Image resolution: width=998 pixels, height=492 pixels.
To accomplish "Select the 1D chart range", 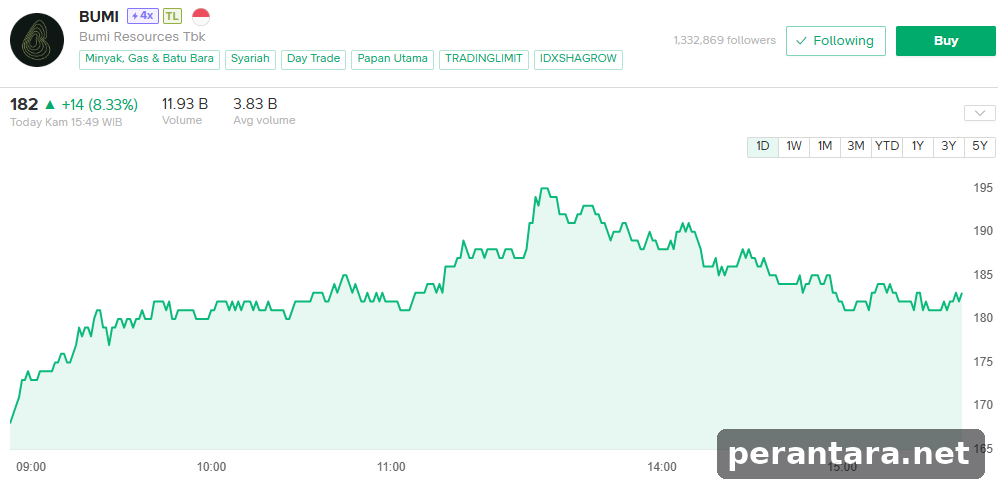I will tap(763, 146).
